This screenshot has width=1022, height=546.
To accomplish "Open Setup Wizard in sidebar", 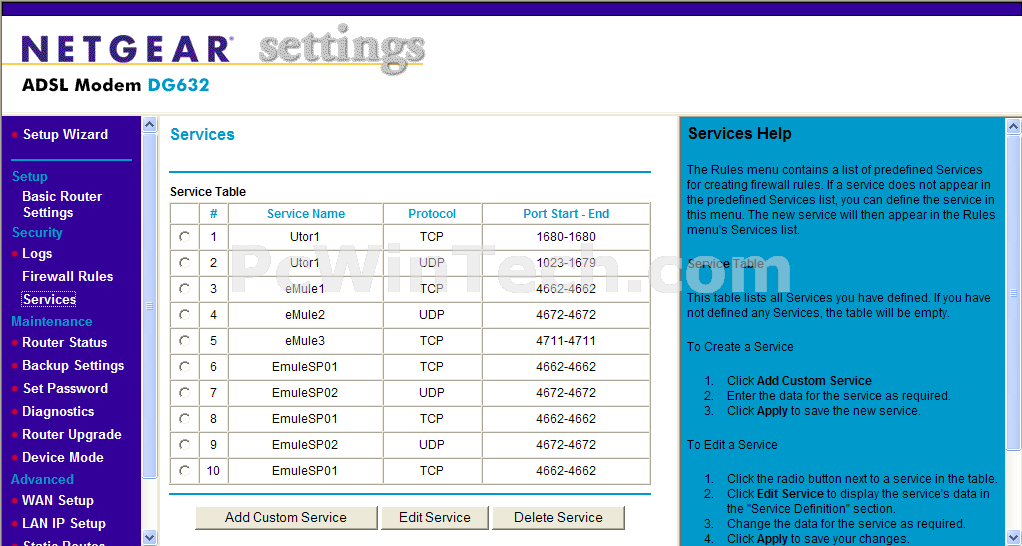I will click(x=65, y=134).
